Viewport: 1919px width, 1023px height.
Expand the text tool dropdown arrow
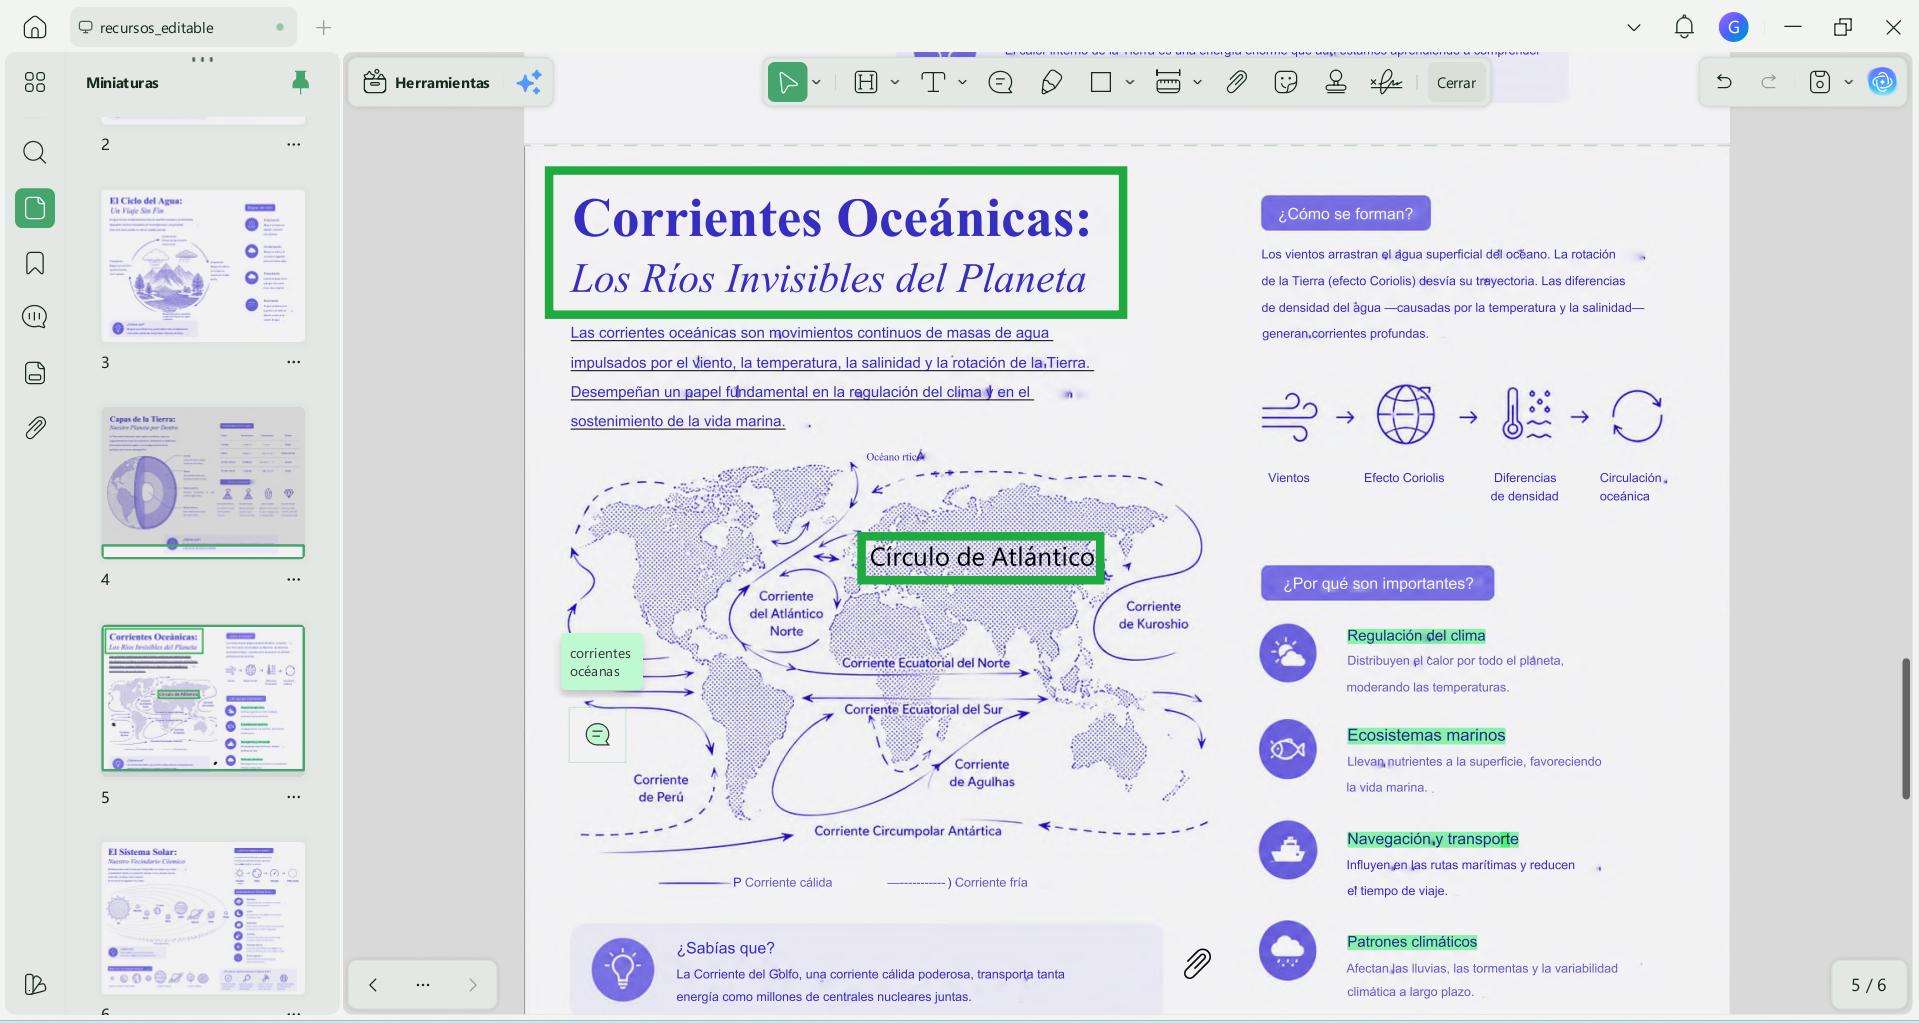click(x=962, y=82)
